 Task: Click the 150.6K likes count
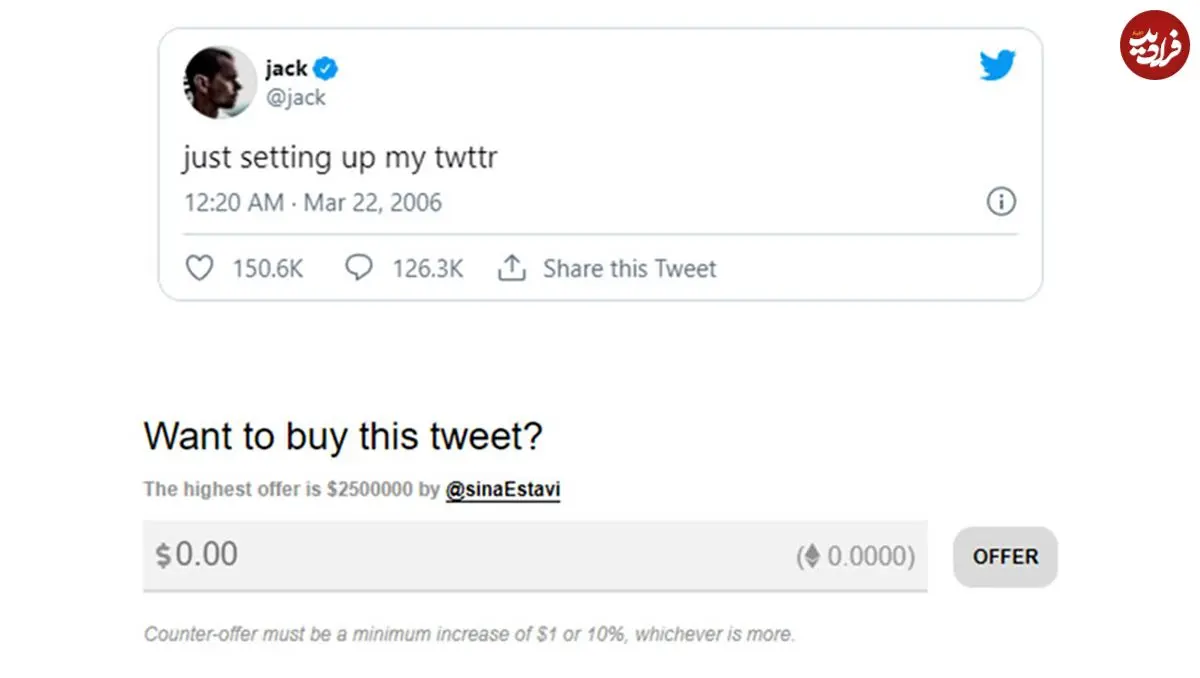[x=267, y=269]
